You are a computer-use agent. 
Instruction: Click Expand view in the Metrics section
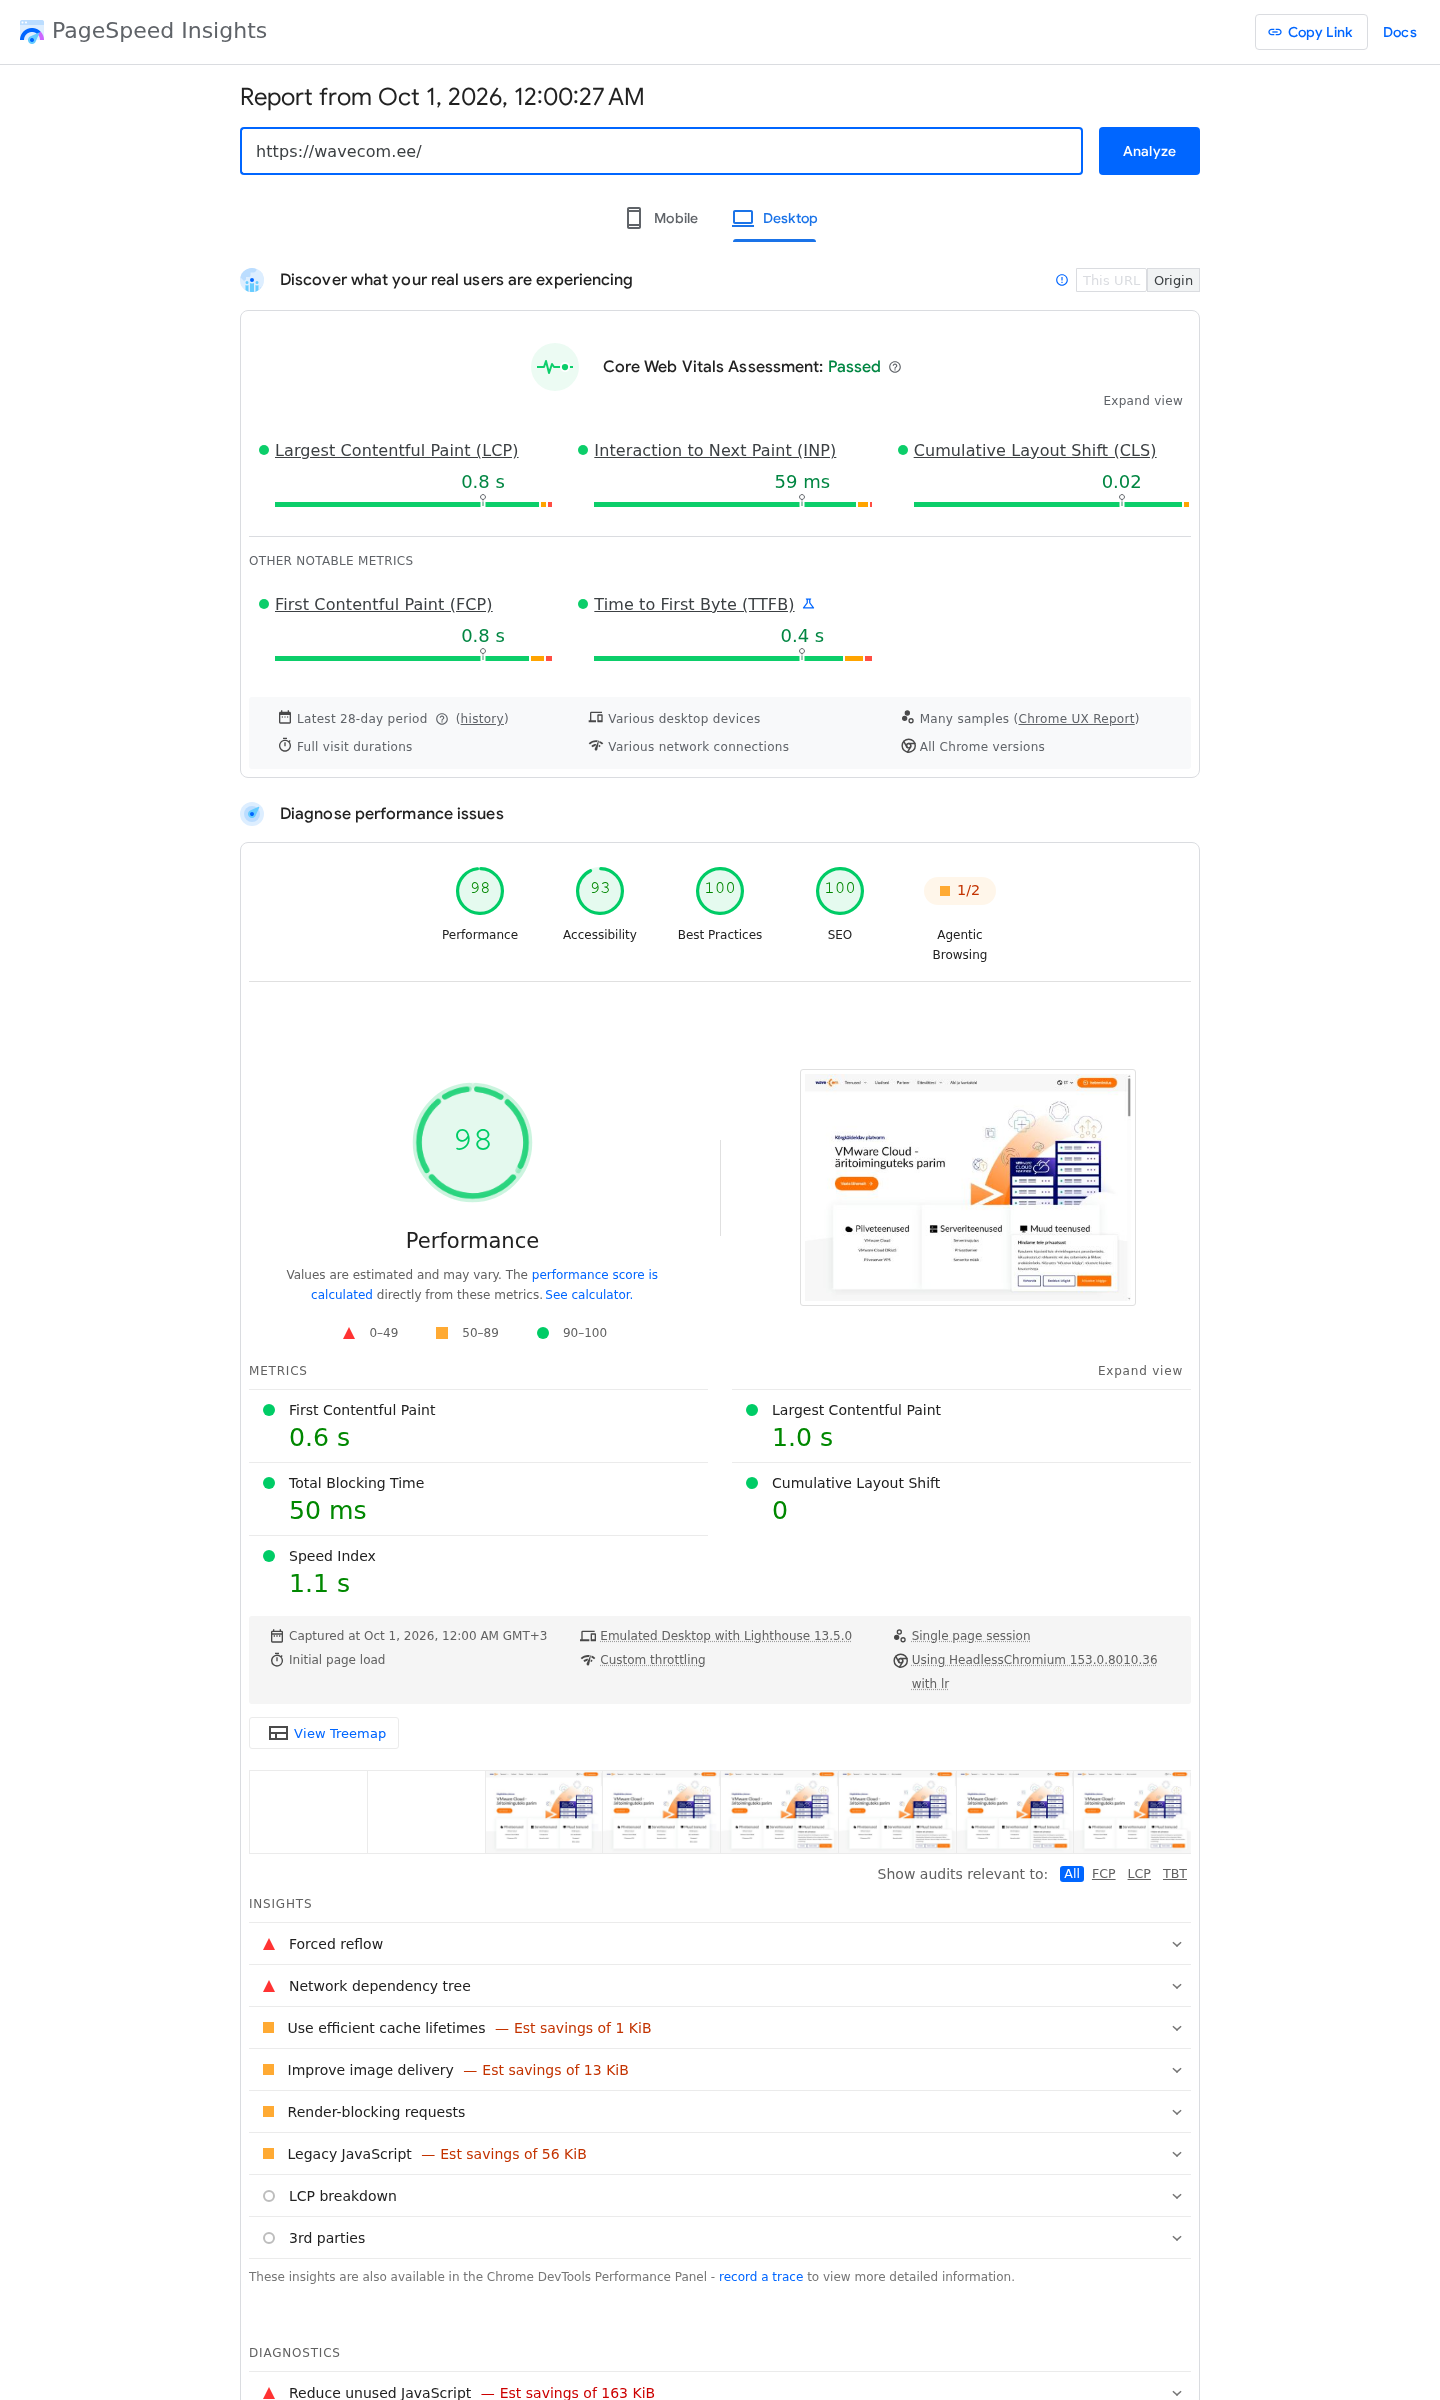1140,1371
